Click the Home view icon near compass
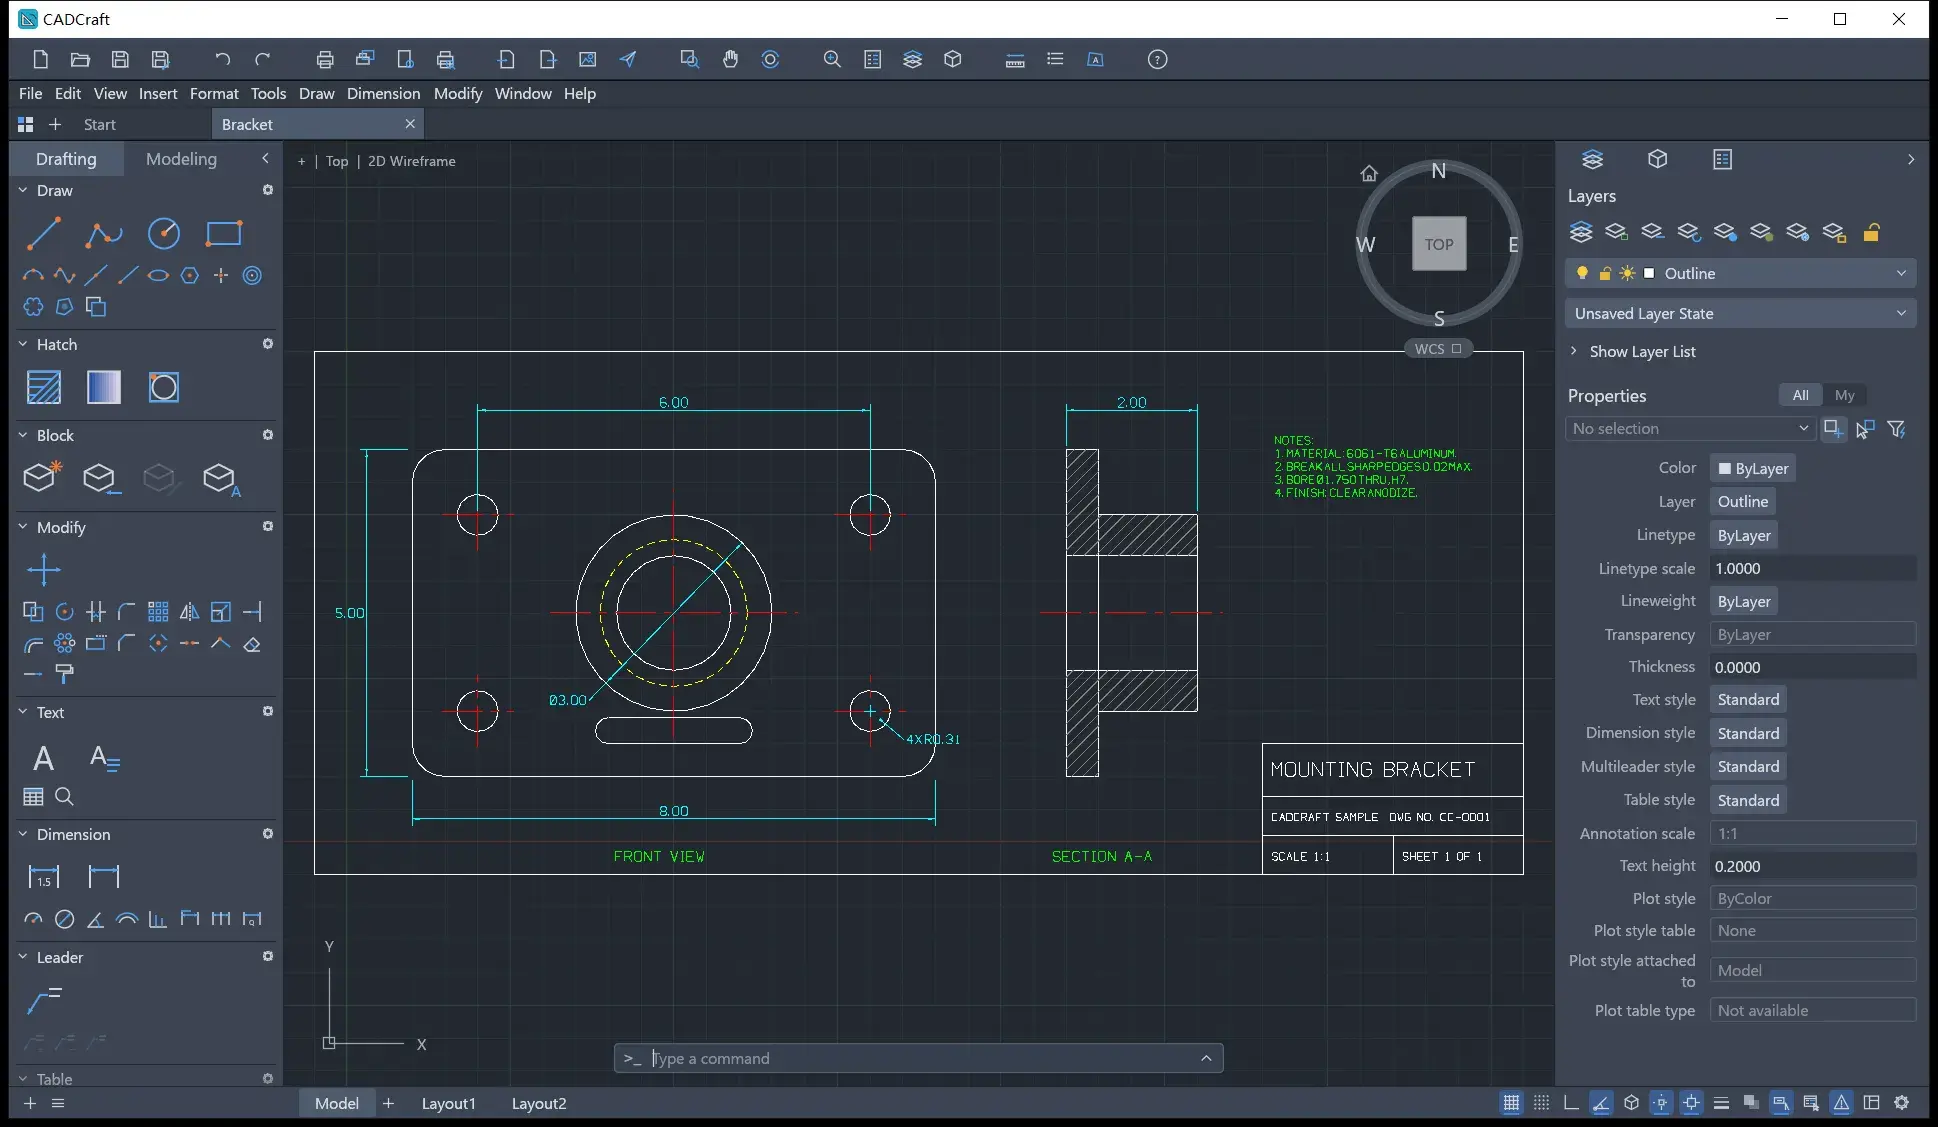This screenshot has height=1127, width=1938. pyautogui.click(x=1369, y=173)
